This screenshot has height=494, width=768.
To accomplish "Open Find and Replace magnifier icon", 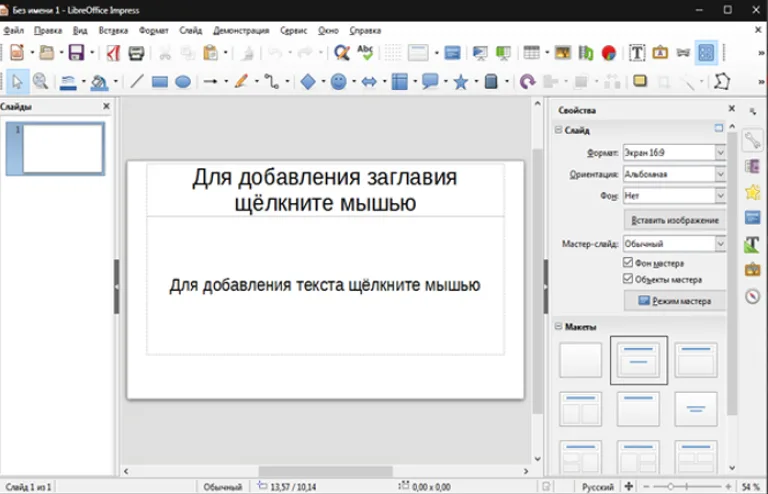I will [x=341, y=52].
